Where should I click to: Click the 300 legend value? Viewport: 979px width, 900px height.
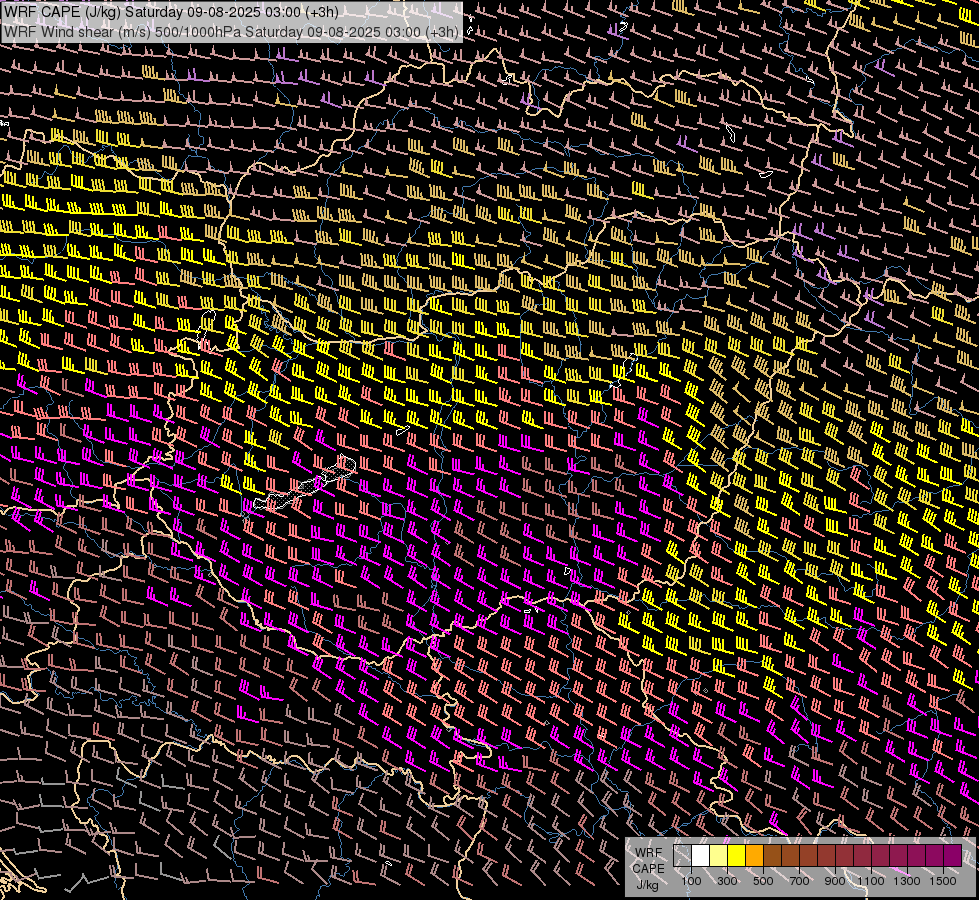click(727, 881)
